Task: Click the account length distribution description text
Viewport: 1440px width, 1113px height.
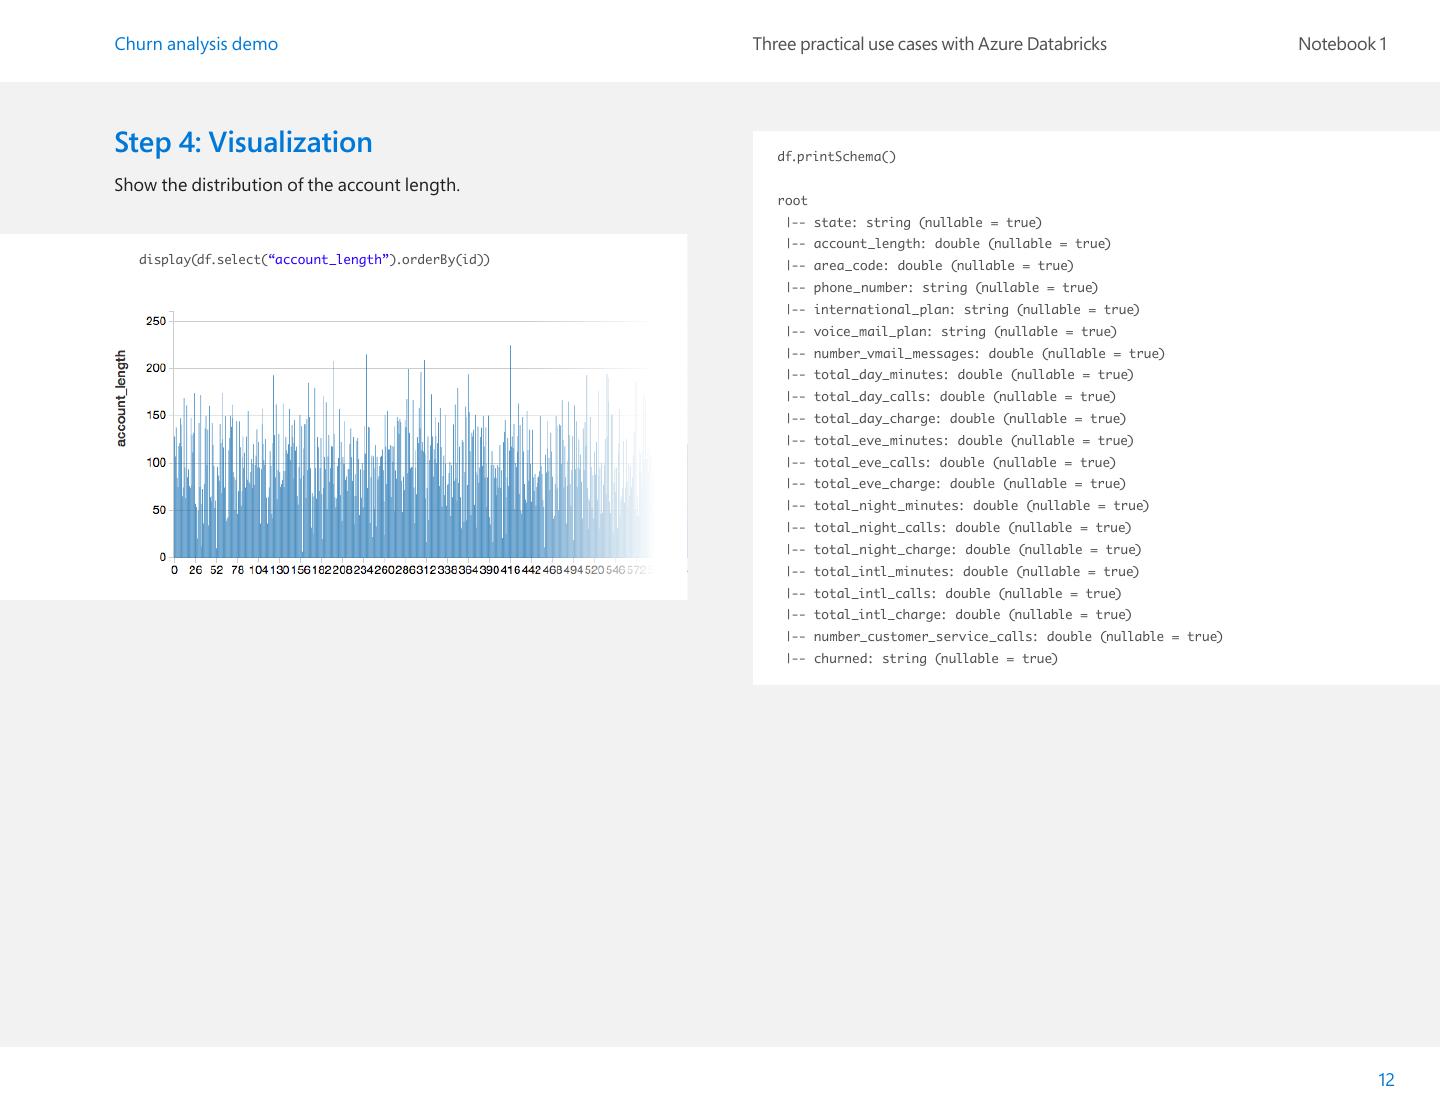Action: coord(287,185)
